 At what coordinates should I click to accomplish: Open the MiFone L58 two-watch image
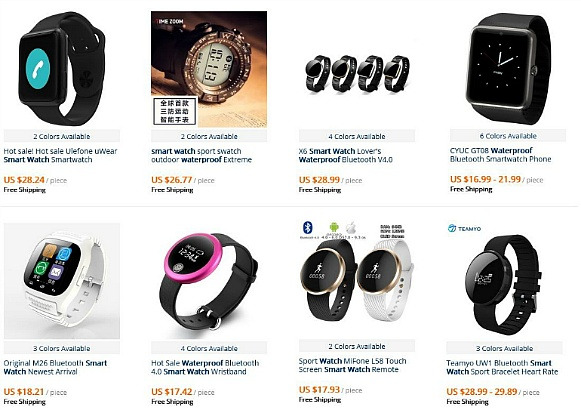pos(357,280)
